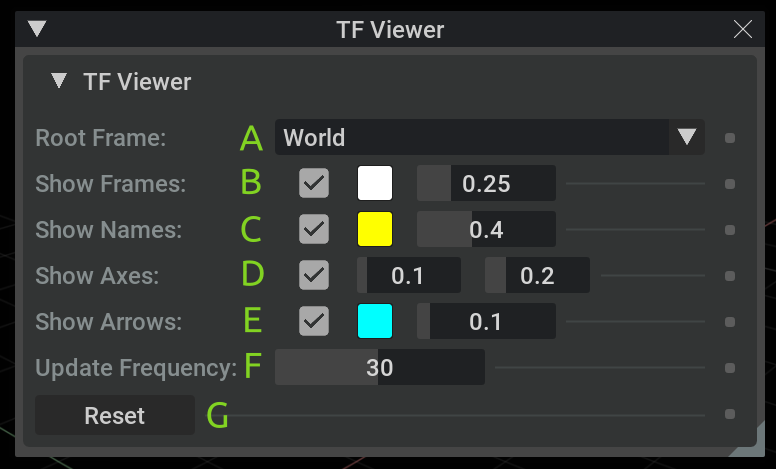The image size is (776, 469).
Task: Click the Show Frames 0.25 value slider
Action: 486,184
